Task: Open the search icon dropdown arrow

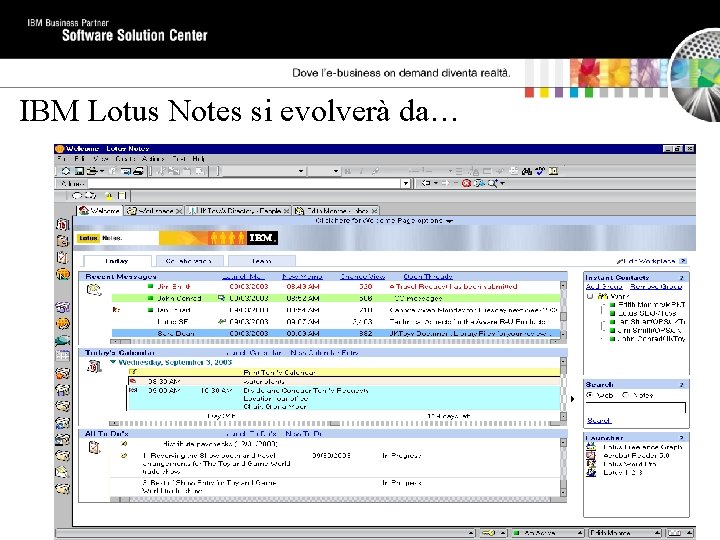Action: [x=502, y=183]
